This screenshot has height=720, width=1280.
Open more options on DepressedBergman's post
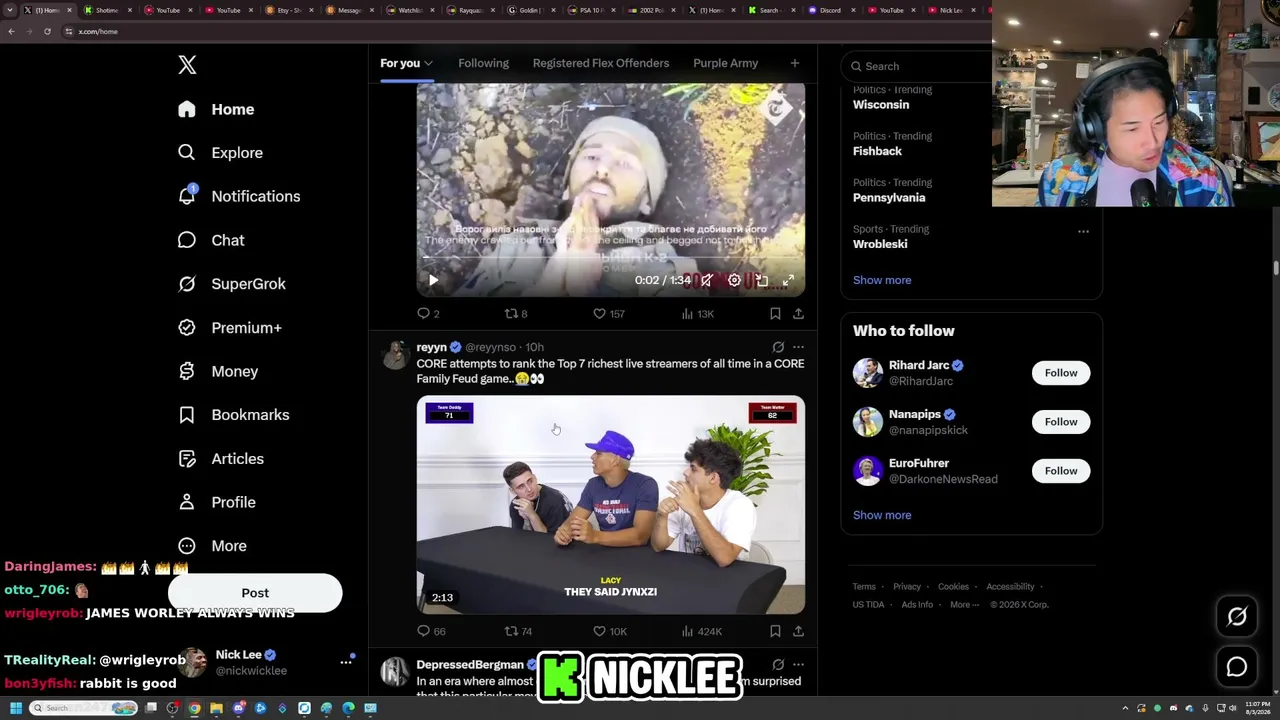tap(798, 664)
